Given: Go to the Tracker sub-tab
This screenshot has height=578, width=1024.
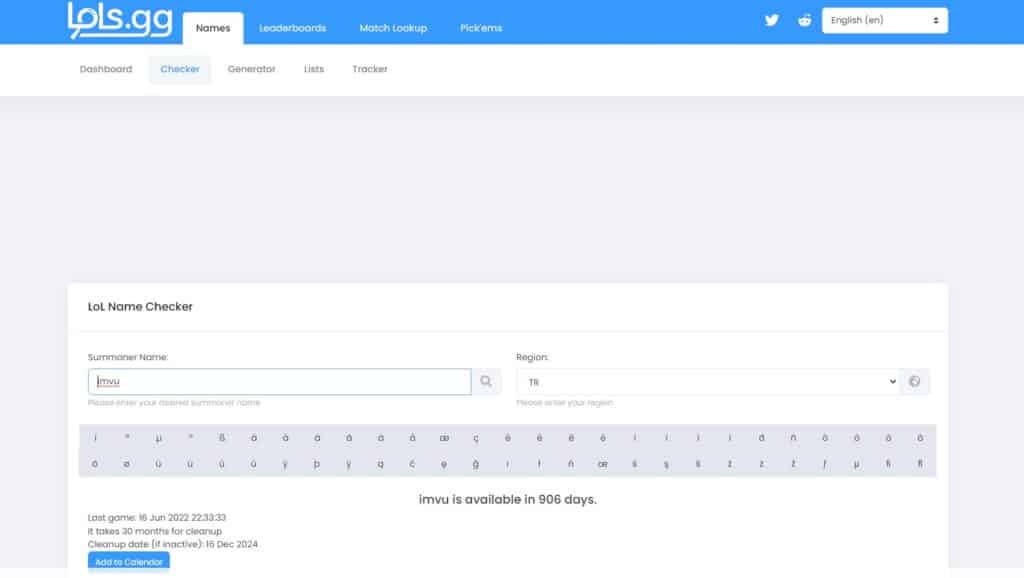Looking at the screenshot, I should click(x=370, y=69).
